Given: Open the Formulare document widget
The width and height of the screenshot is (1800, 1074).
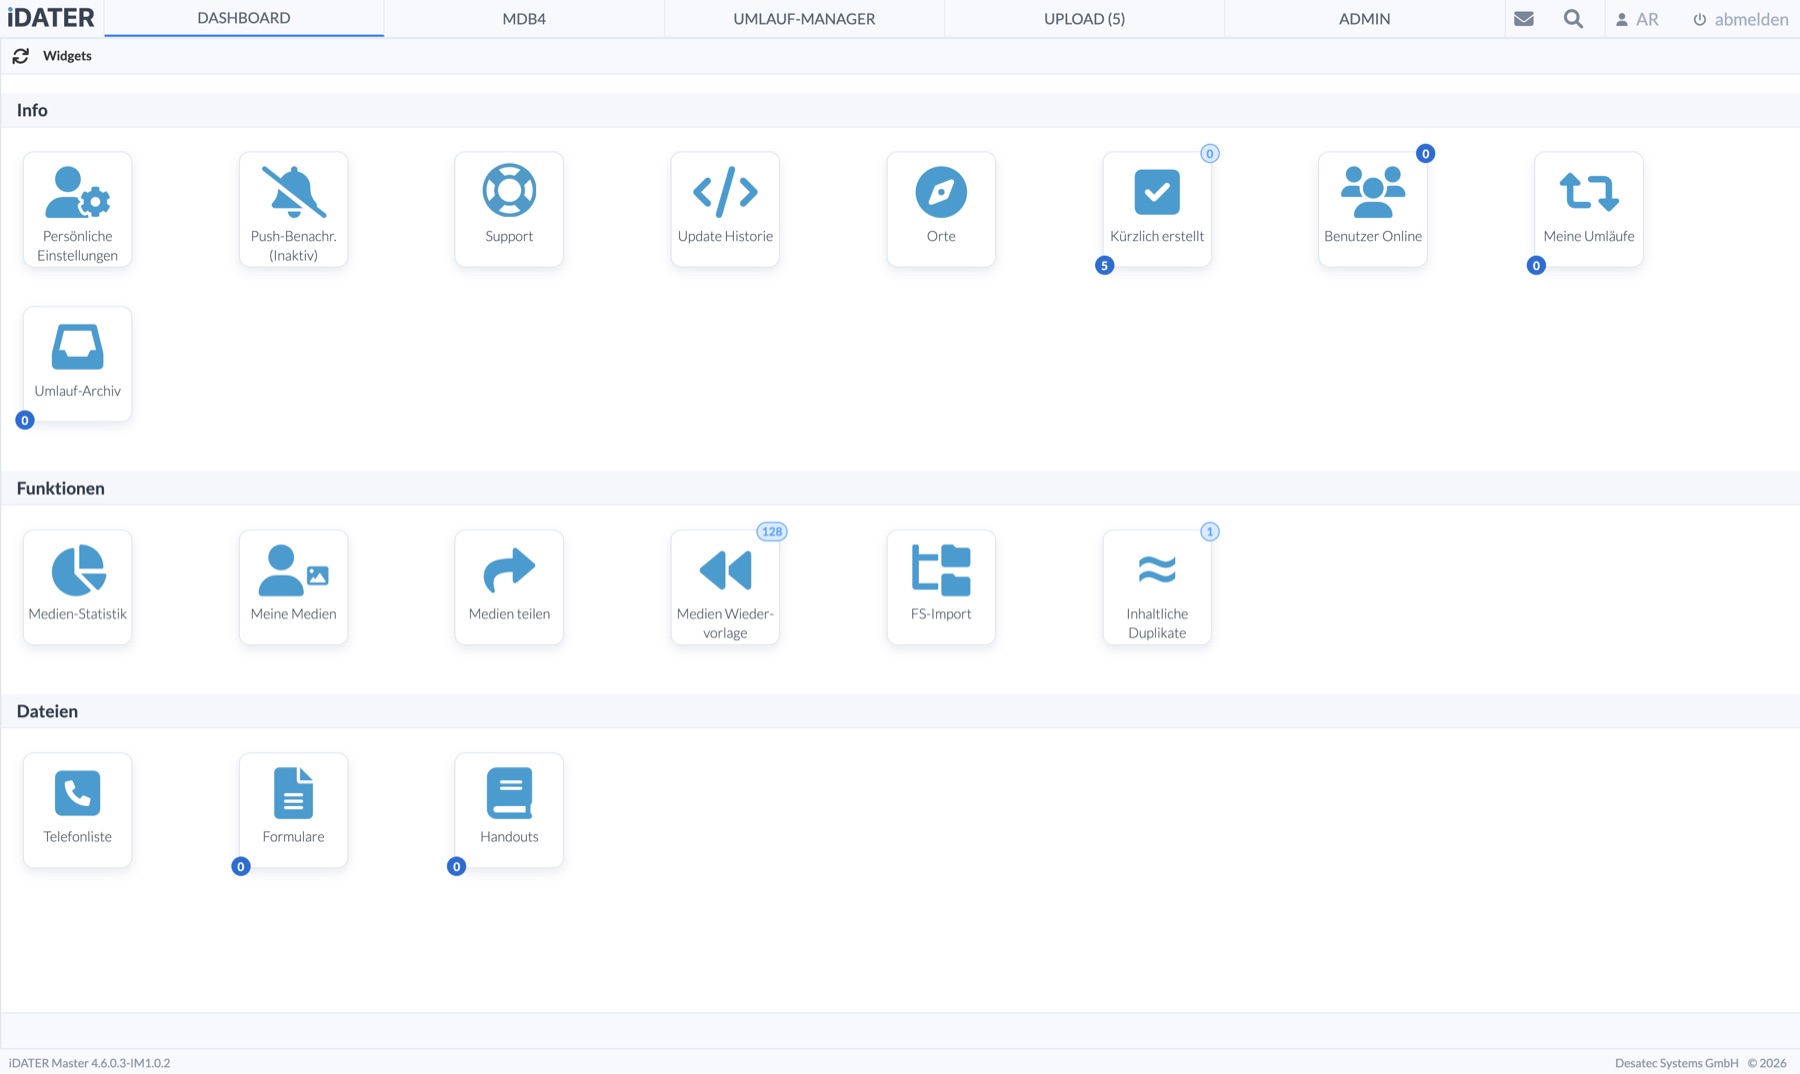Looking at the screenshot, I should (x=293, y=810).
